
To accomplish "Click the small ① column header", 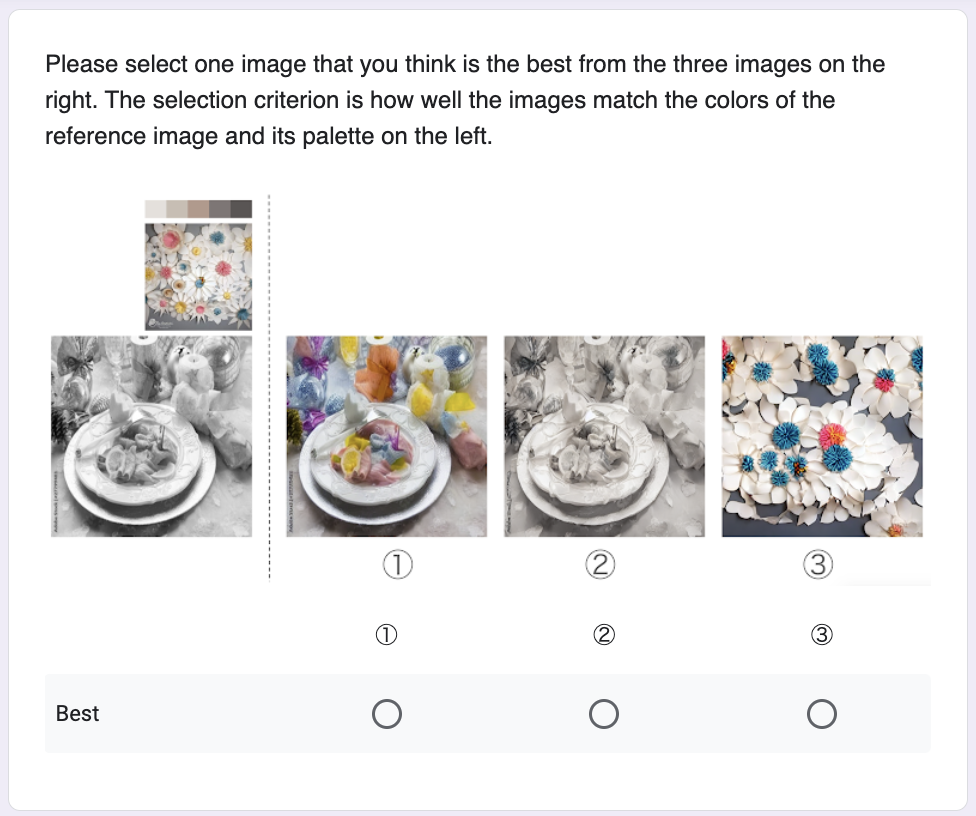I will 386,635.
